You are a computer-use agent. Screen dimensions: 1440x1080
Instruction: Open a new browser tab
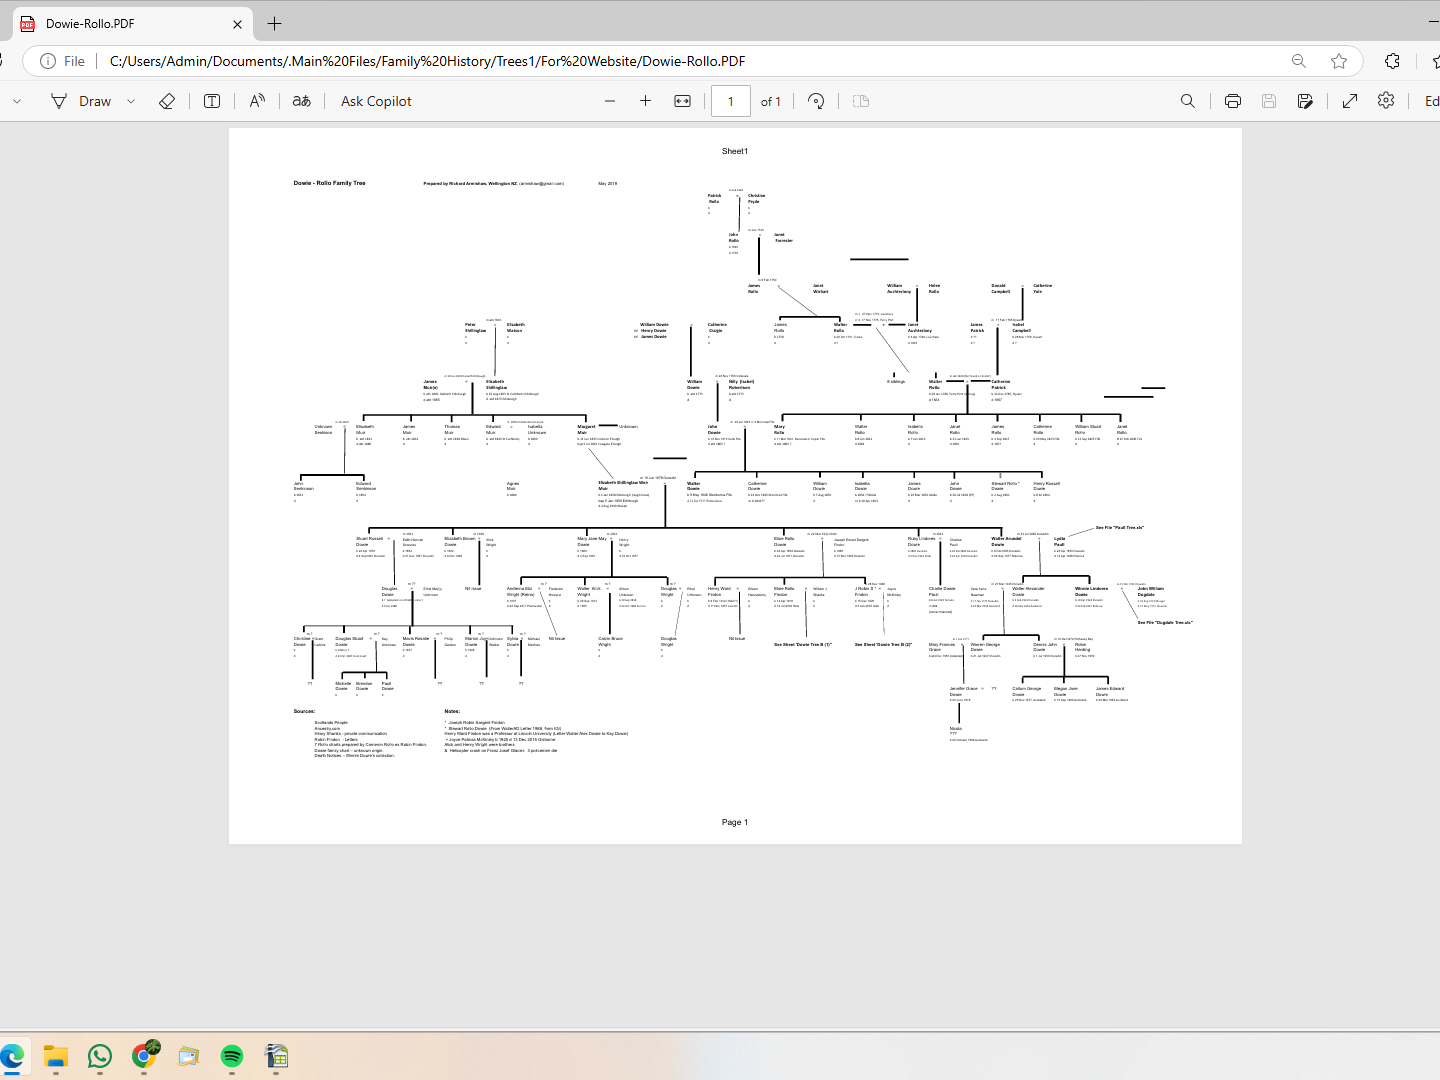275,23
